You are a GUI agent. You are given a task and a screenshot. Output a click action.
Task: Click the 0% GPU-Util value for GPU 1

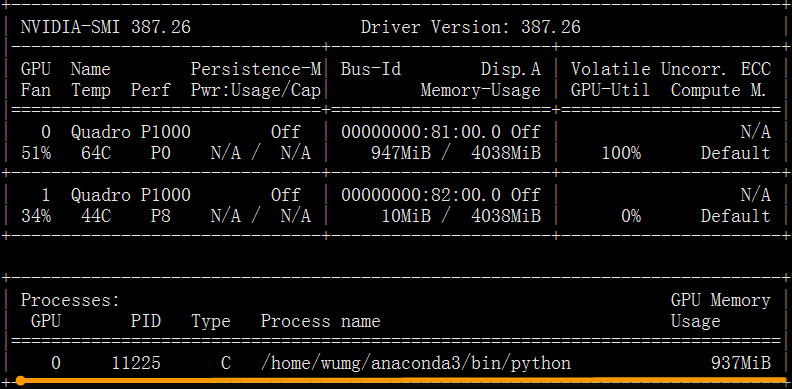631,216
